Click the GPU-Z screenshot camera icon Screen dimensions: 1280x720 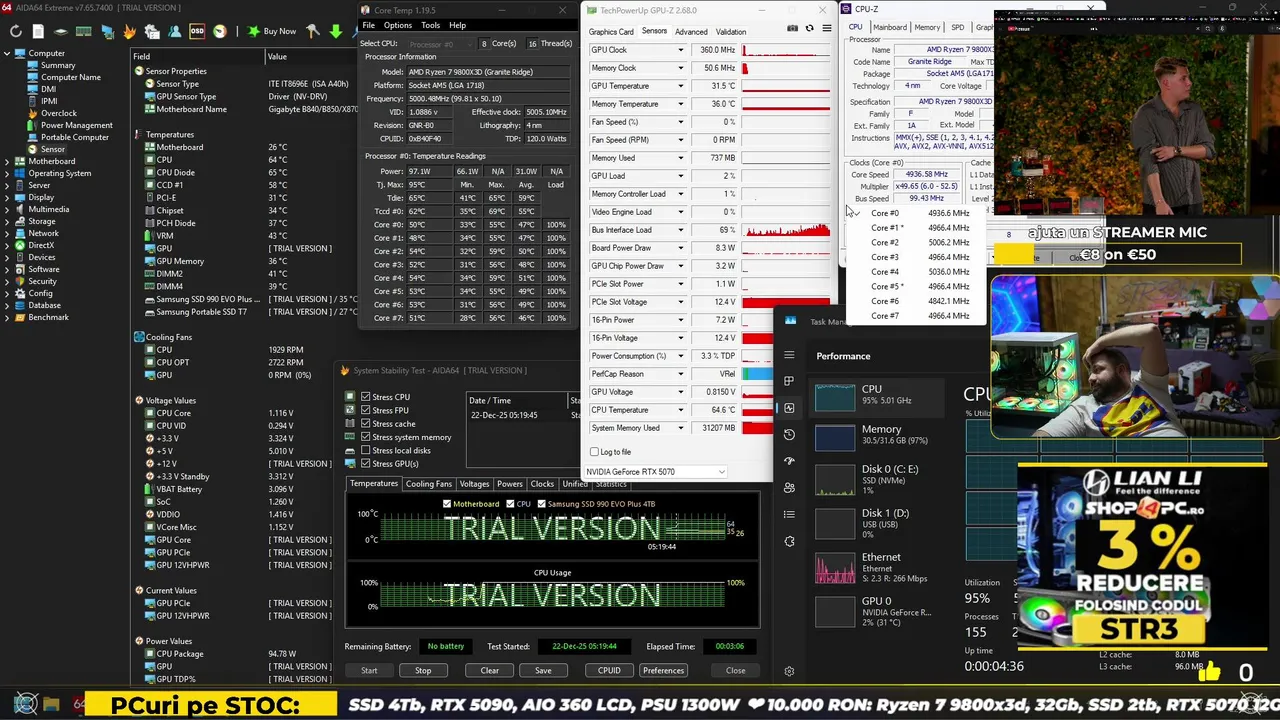(x=793, y=28)
